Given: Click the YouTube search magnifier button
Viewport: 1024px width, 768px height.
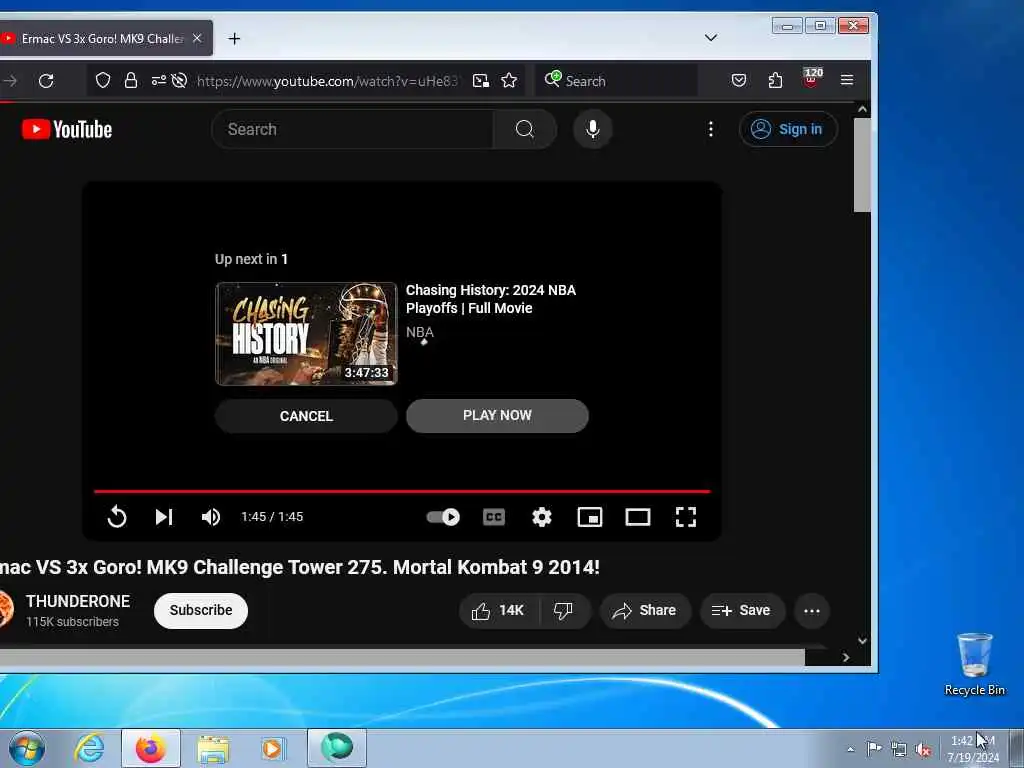Looking at the screenshot, I should pos(524,129).
